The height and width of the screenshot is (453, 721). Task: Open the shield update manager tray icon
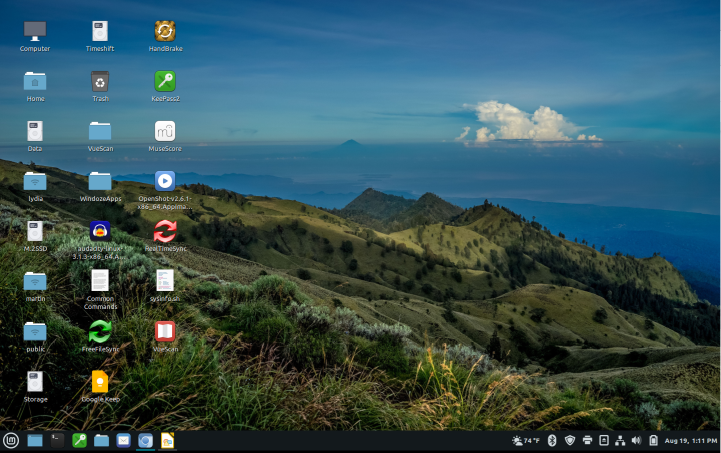pos(570,441)
